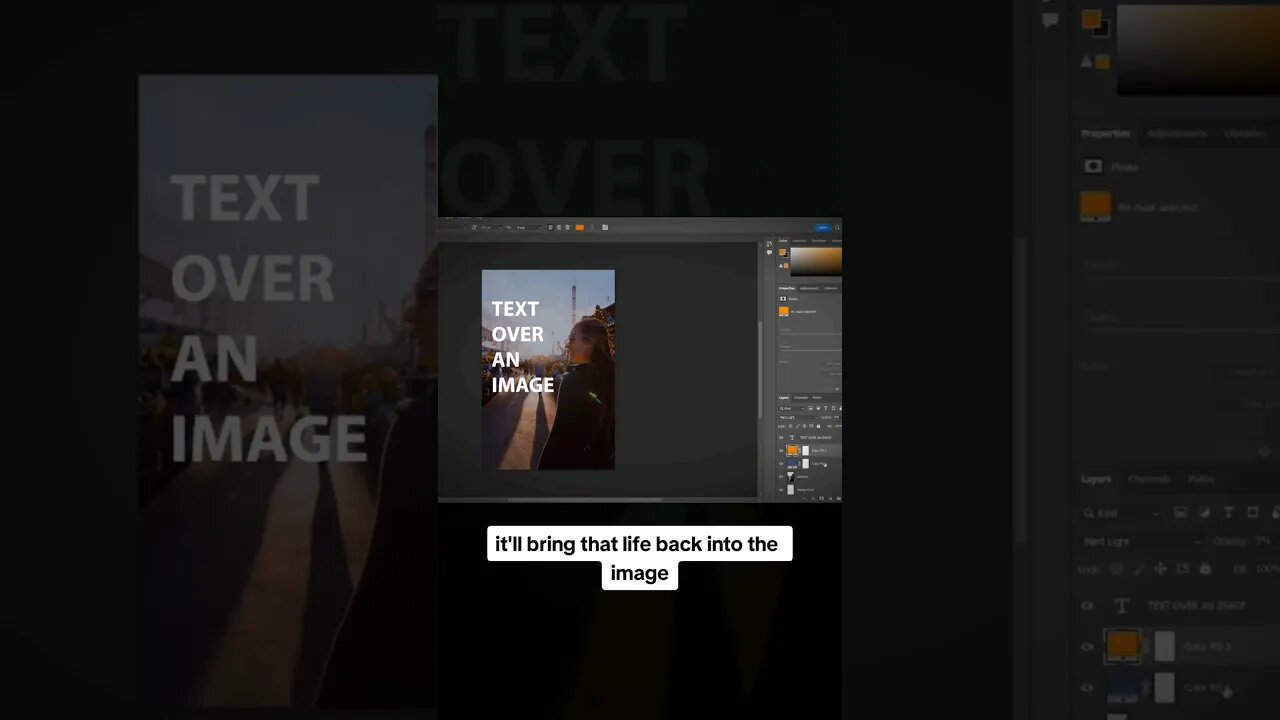This screenshot has width=1280, height=720.
Task: Open the Kind layer filter dropdown
Action: 791,408
